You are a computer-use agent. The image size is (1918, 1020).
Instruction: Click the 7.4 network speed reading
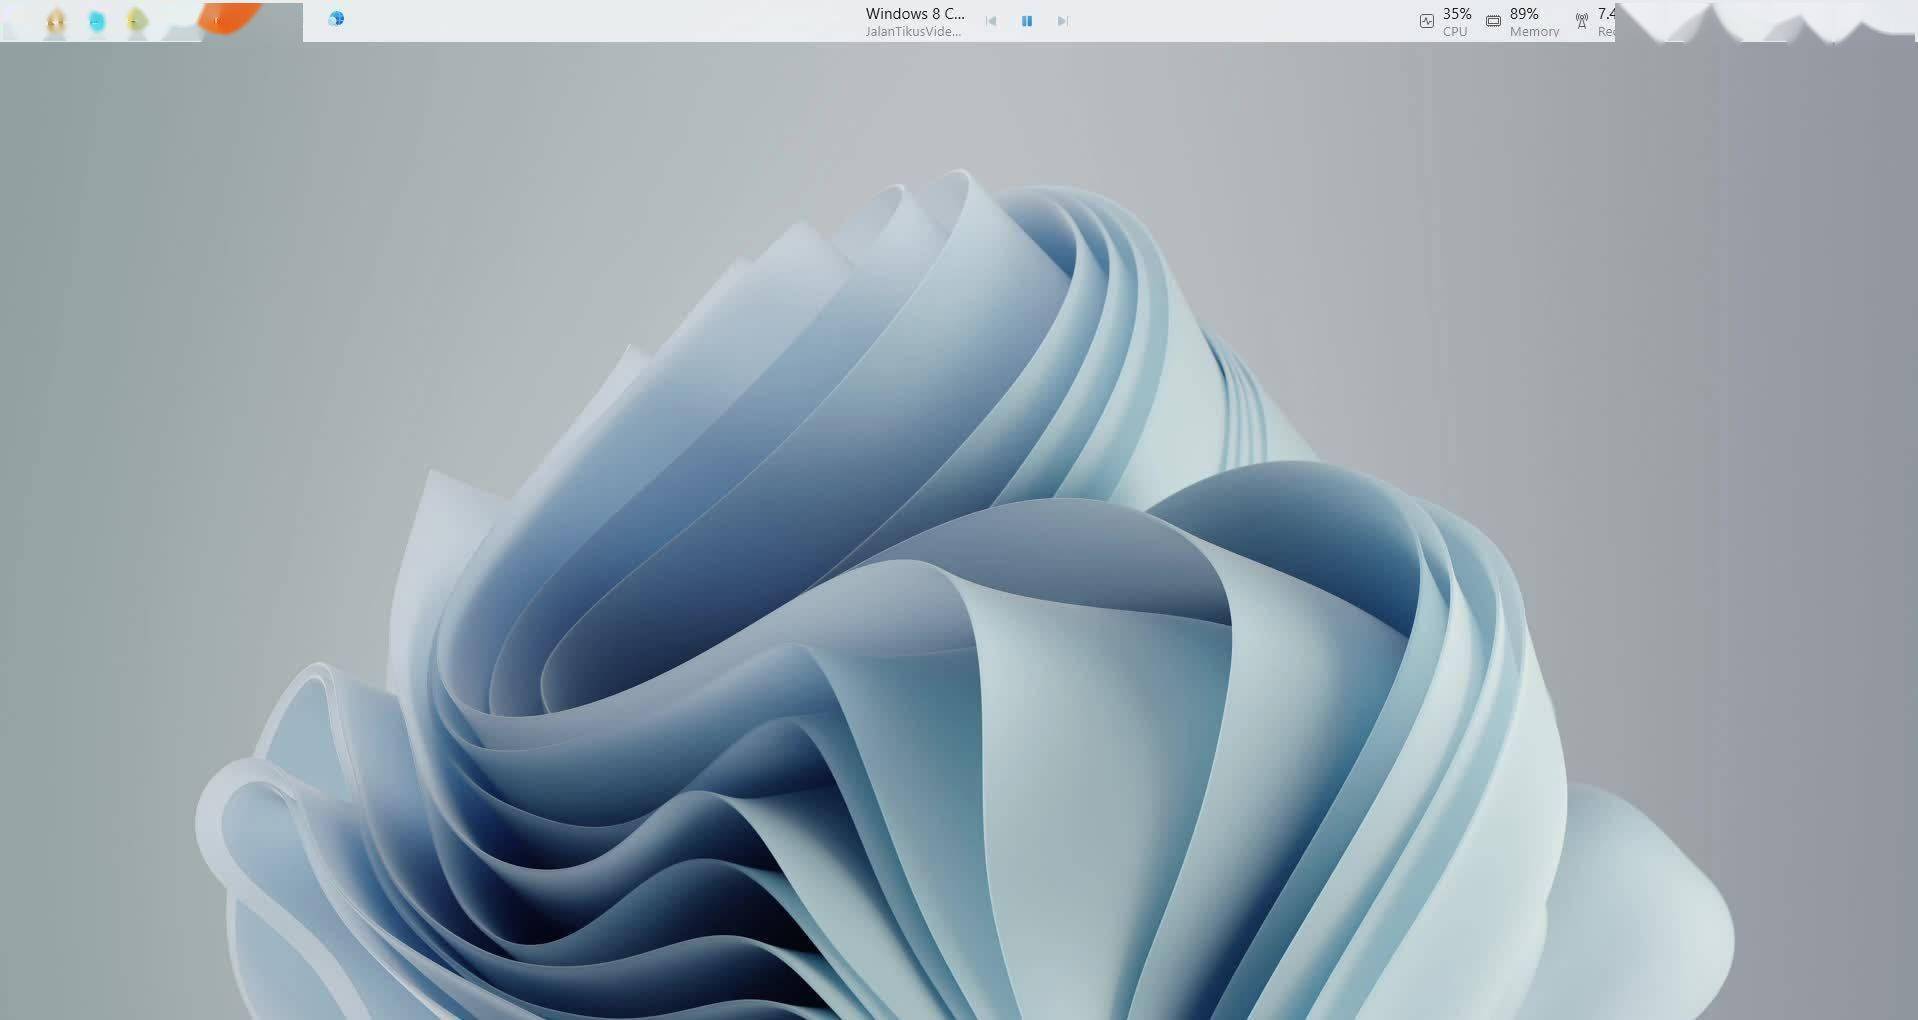(x=1605, y=13)
